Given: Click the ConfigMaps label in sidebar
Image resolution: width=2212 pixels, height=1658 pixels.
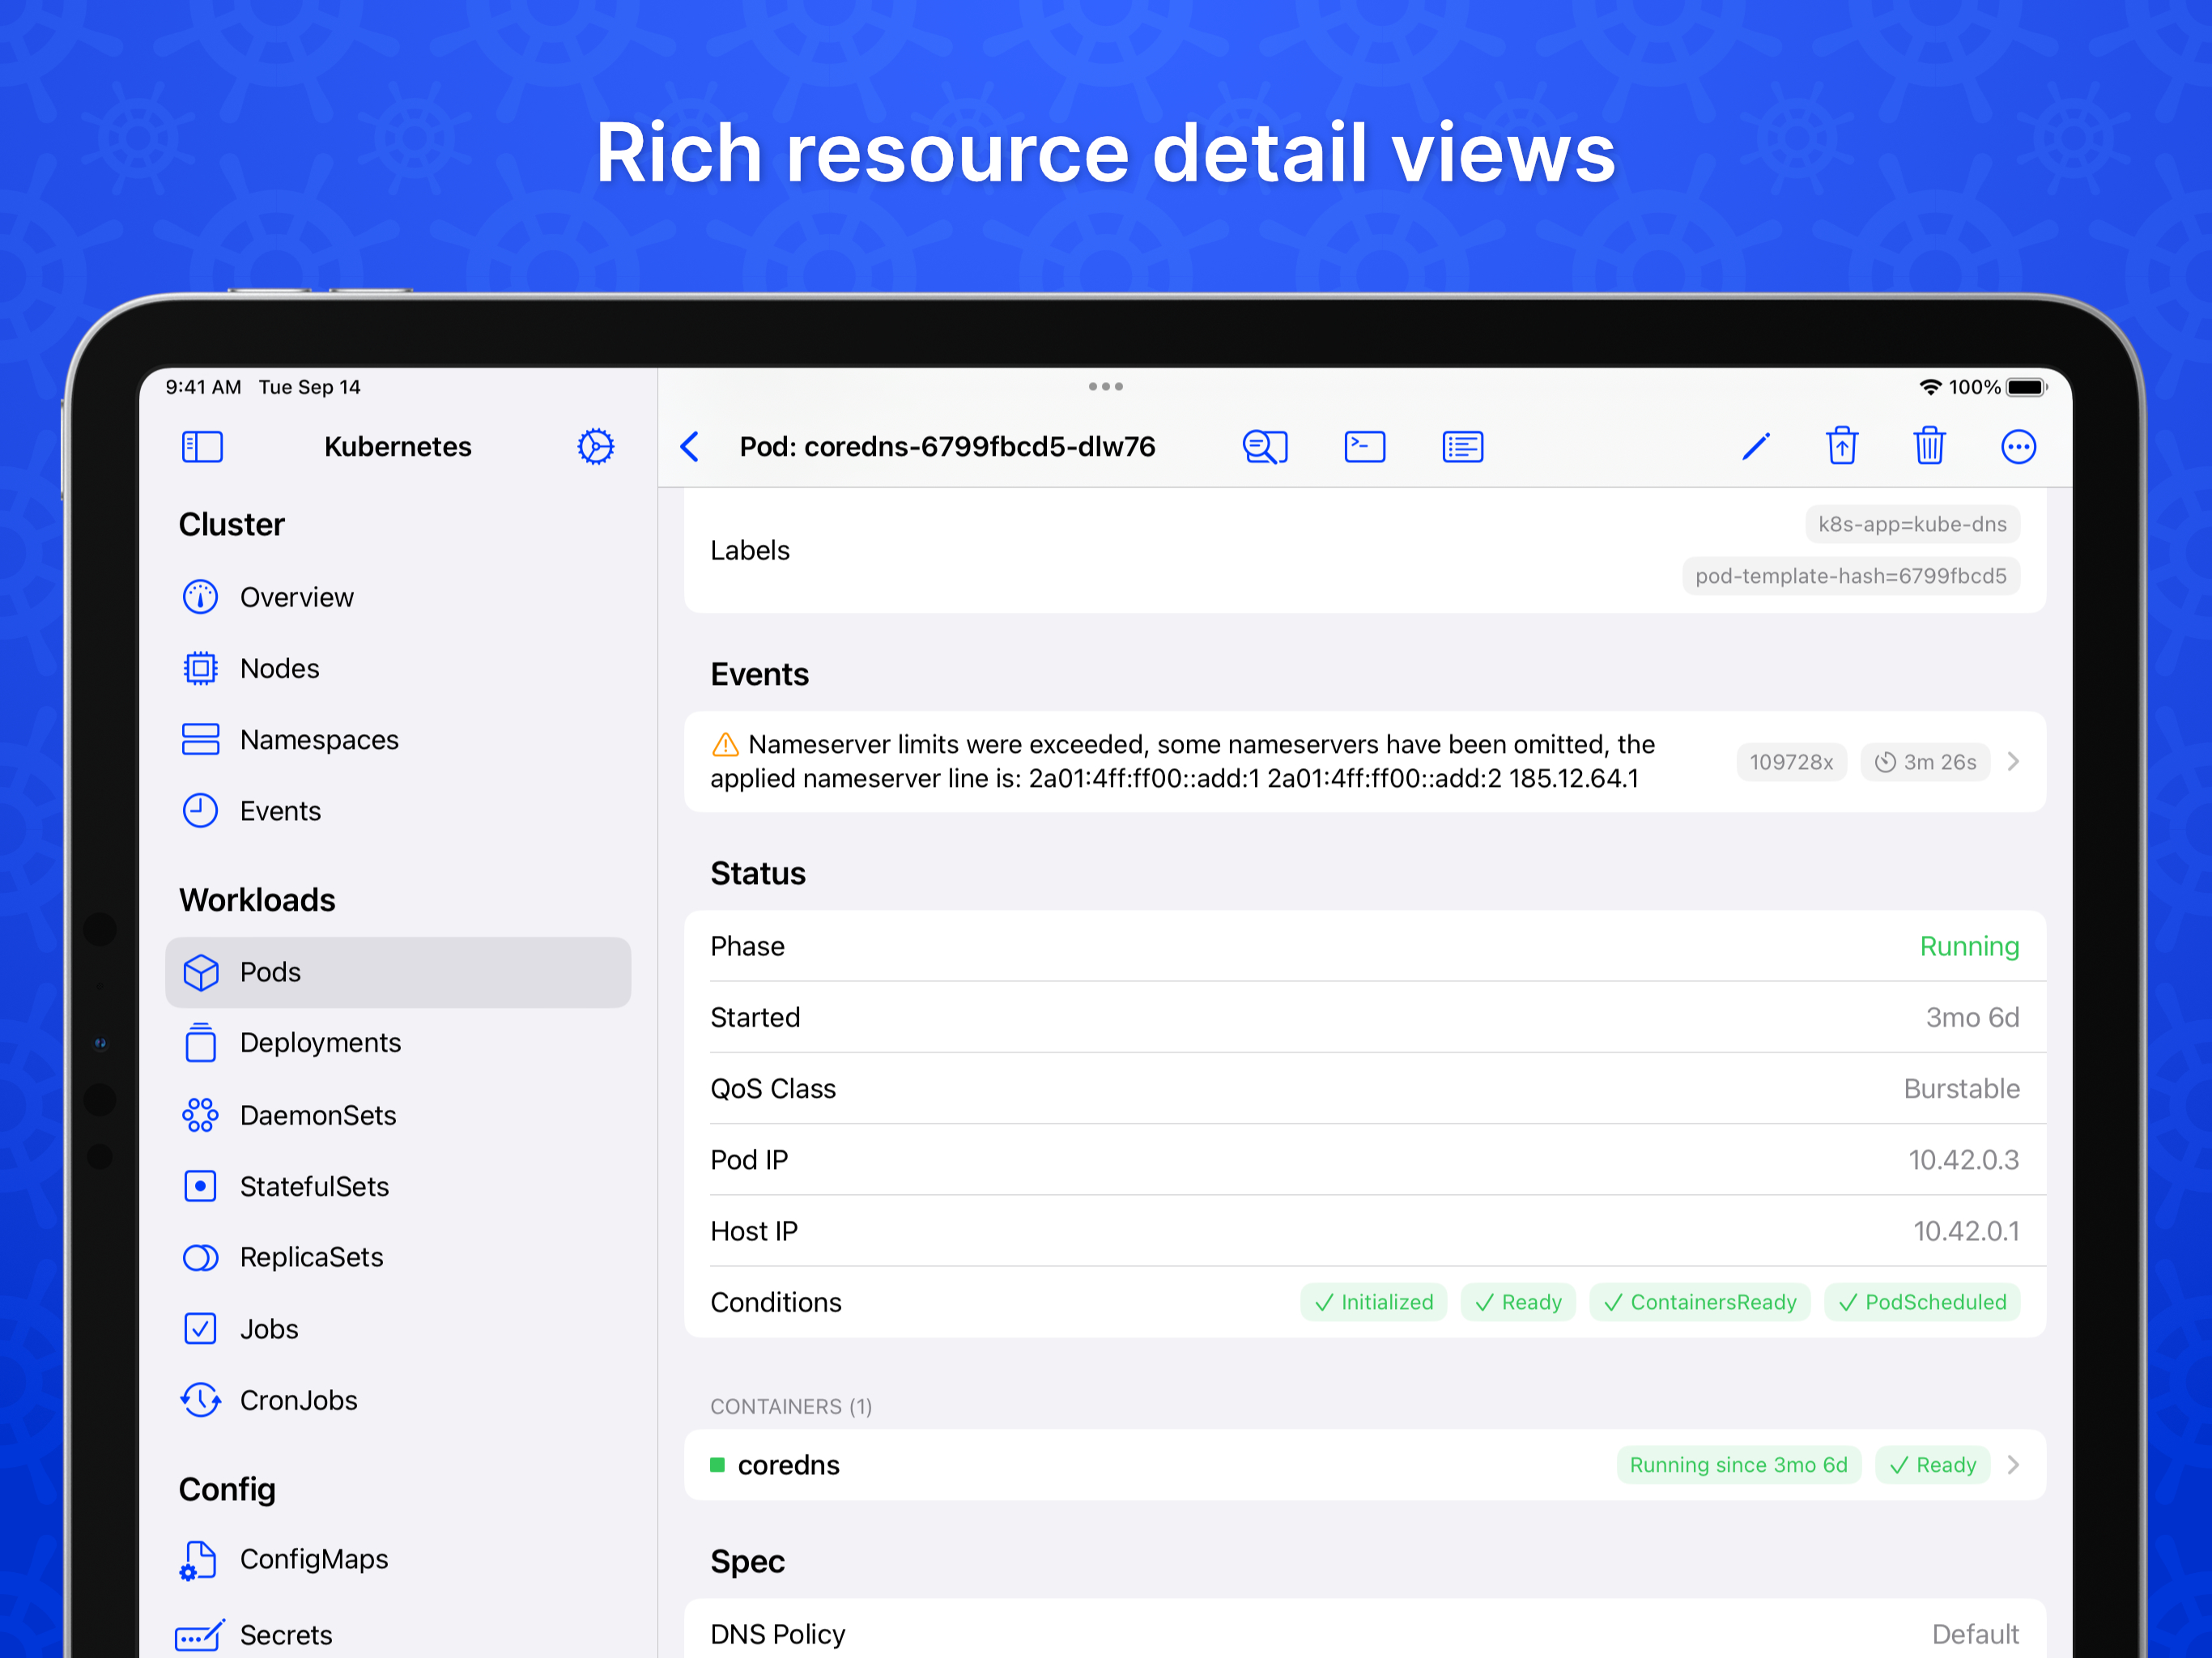Looking at the screenshot, I should tap(314, 1560).
